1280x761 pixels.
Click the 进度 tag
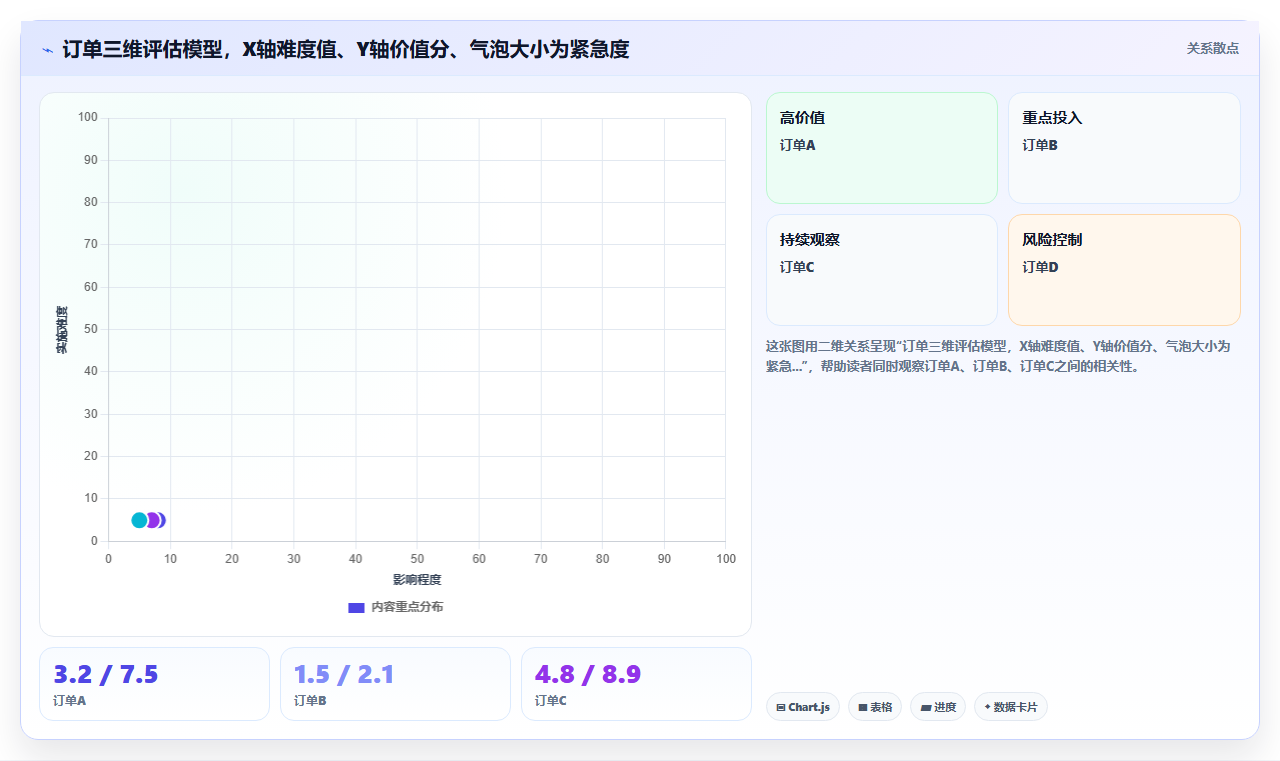938,707
